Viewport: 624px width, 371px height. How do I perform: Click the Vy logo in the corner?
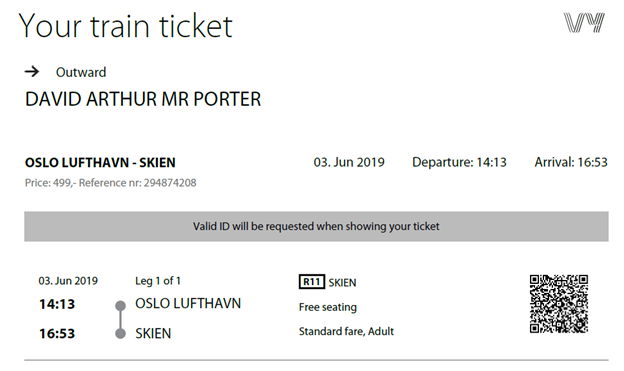pyautogui.click(x=584, y=22)
